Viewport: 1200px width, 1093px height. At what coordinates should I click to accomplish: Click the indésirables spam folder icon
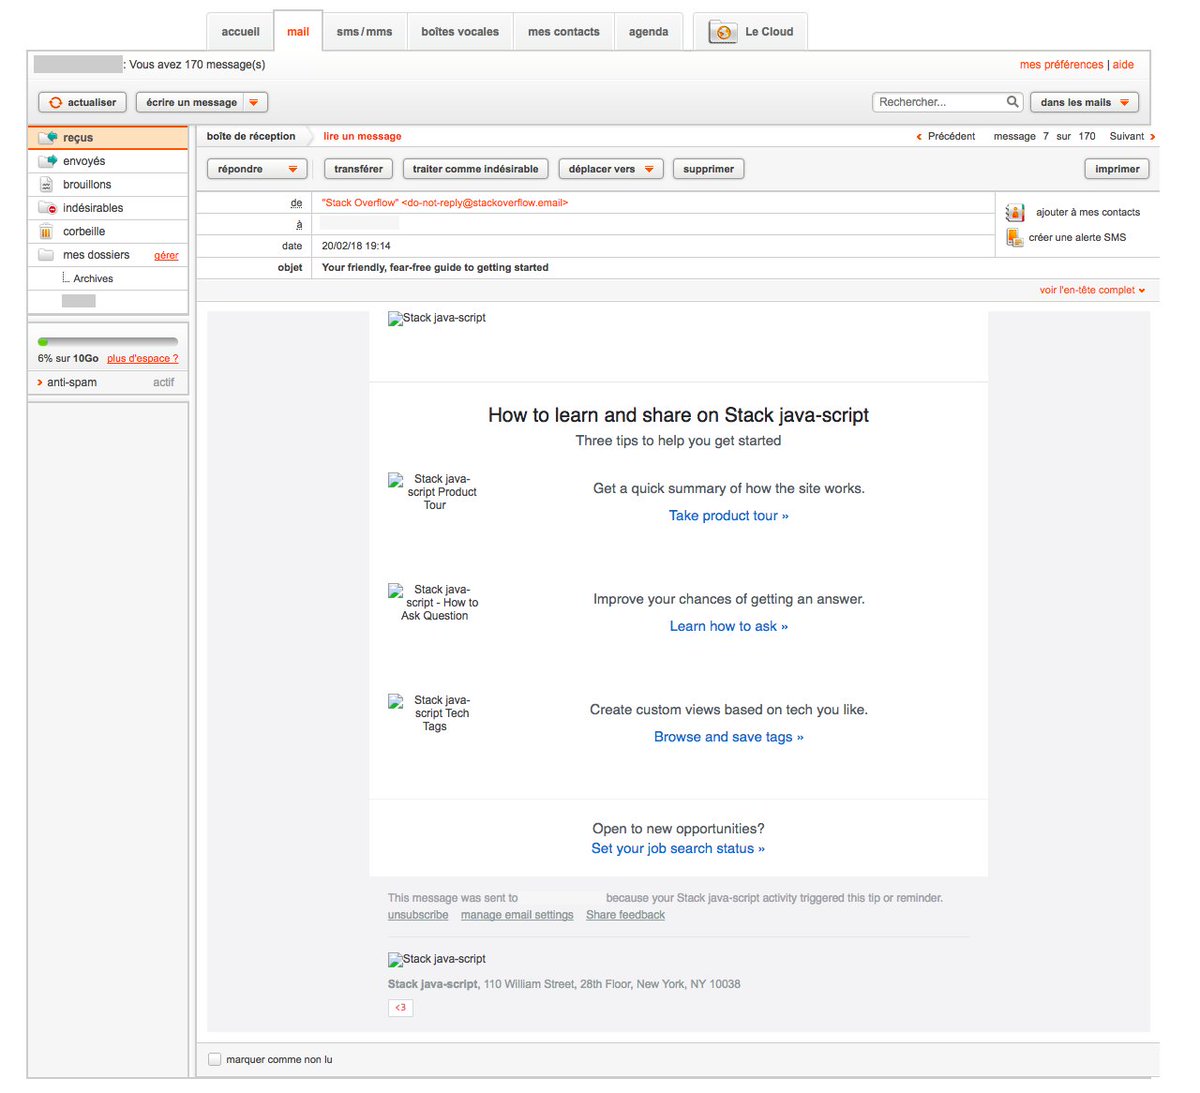tap(47, 208)
